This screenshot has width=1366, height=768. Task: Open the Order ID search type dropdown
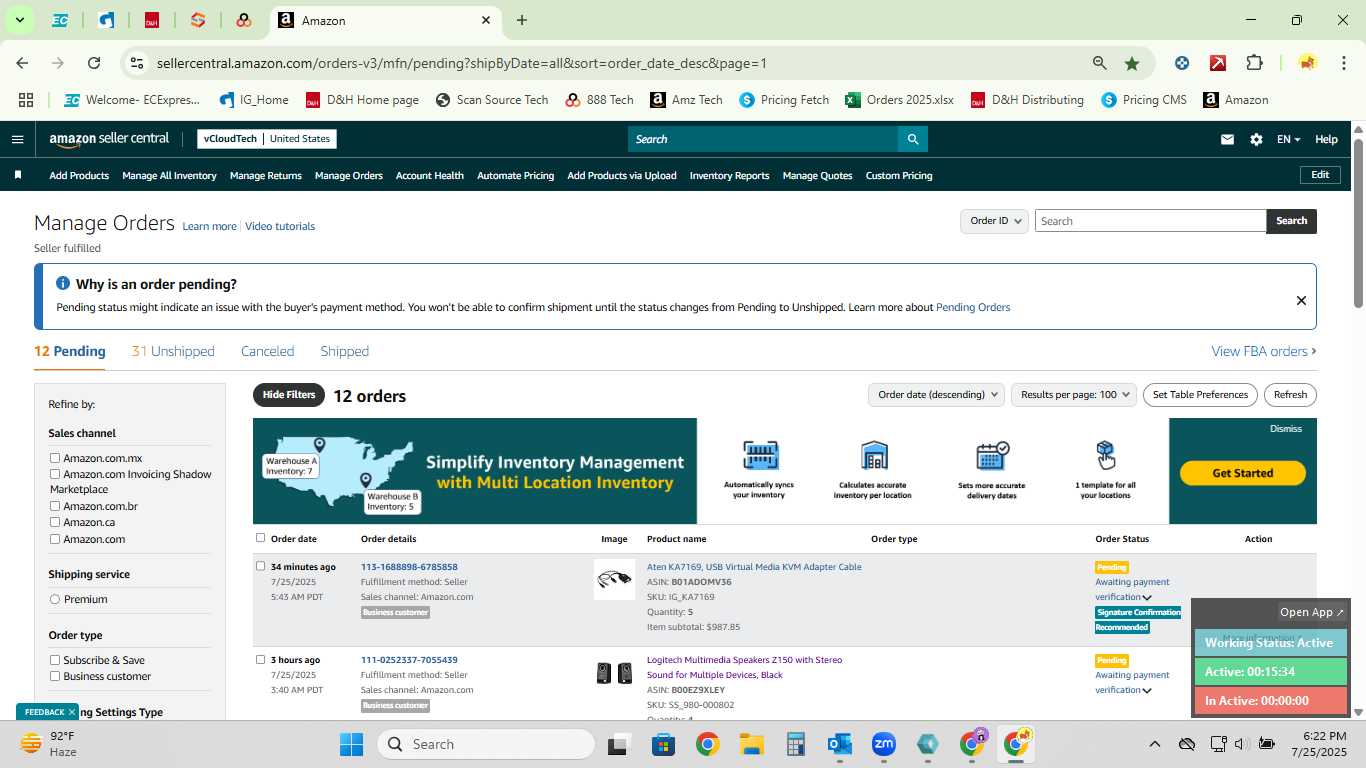[x=994, y=221]
